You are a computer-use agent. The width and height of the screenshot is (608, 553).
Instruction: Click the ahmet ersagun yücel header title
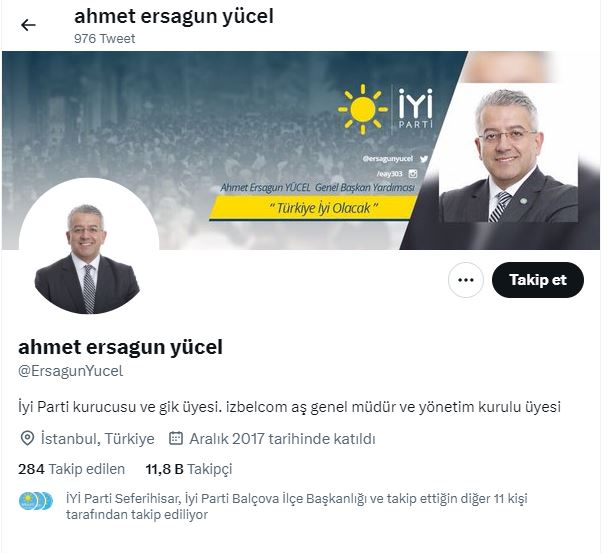click(174, 16)
